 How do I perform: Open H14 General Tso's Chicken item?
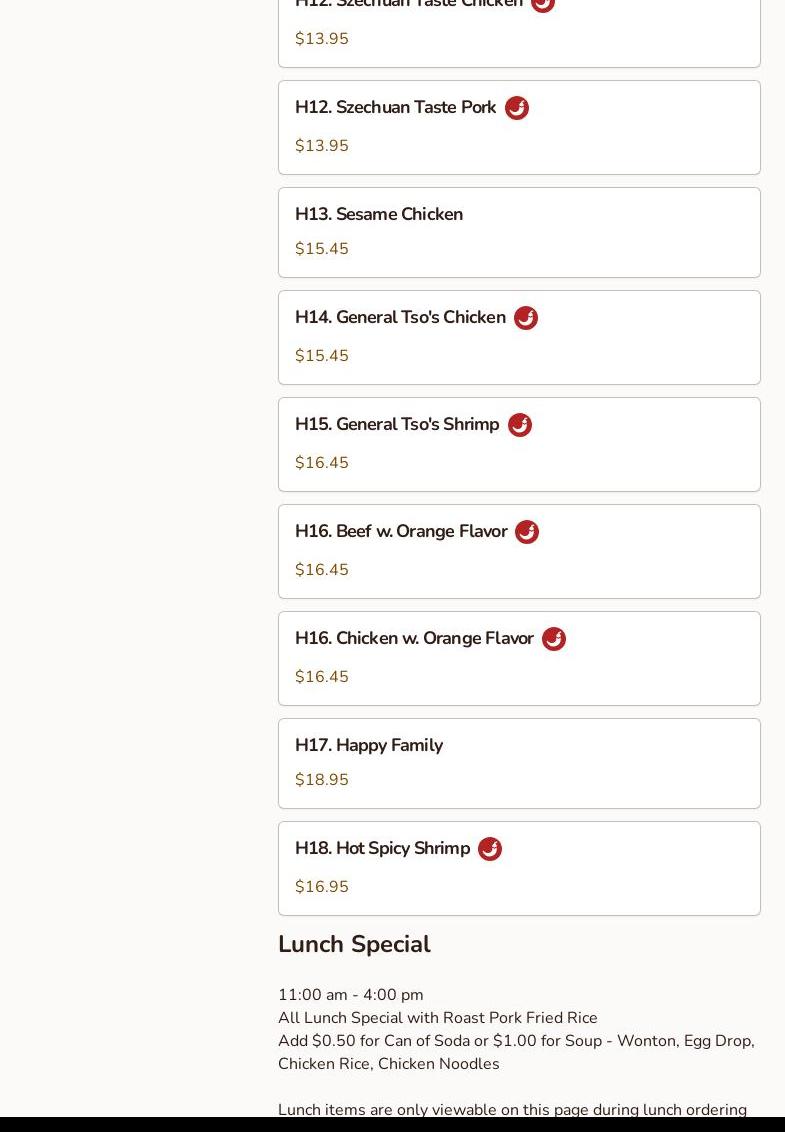coord(400,317)
